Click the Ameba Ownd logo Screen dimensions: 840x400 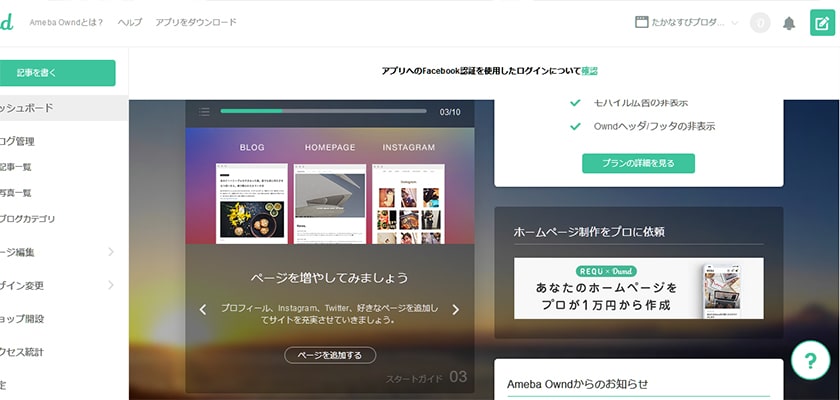pos(6,22)
